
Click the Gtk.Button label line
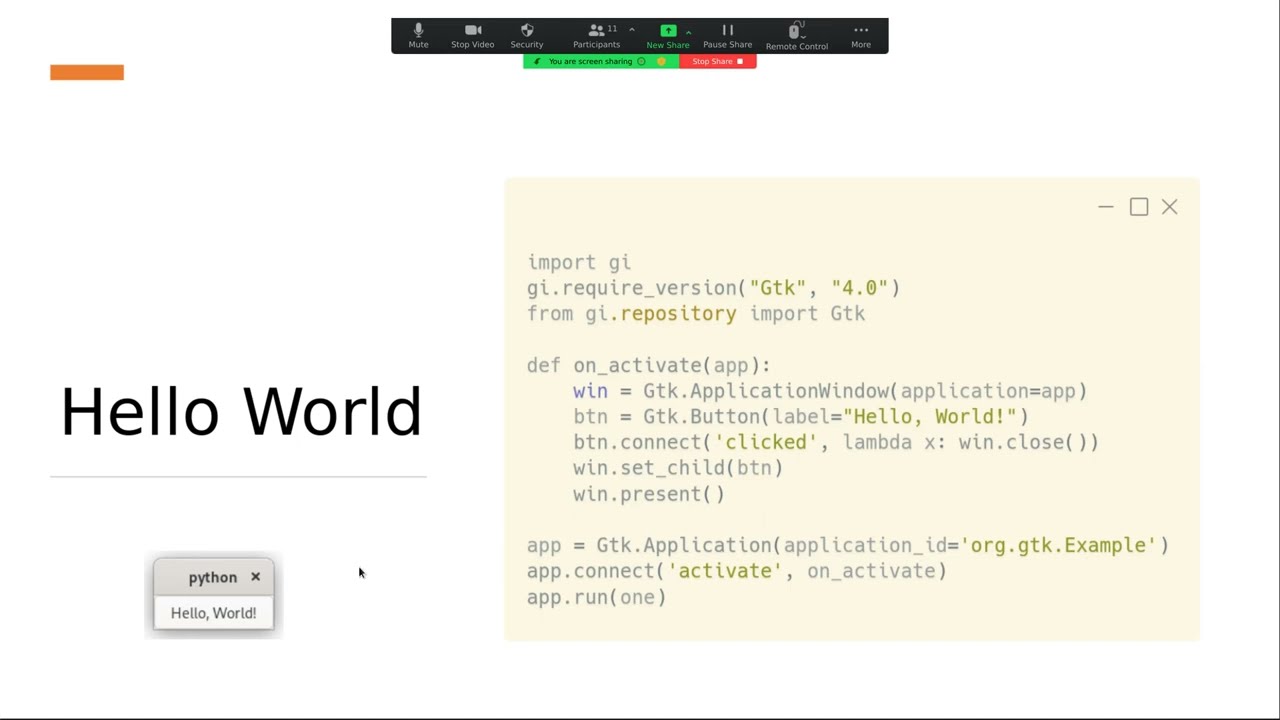click(801, 417)
